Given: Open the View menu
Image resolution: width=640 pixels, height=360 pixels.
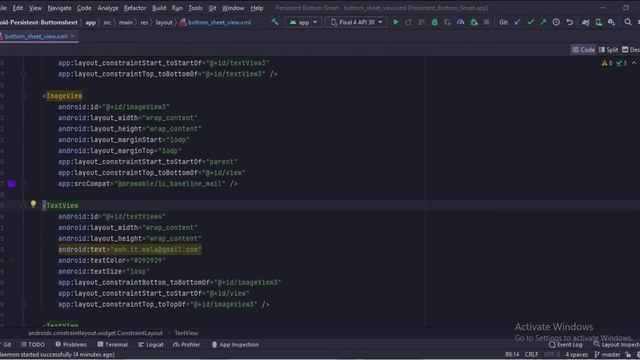Looking at the screenshot, I should coord(35,8).
